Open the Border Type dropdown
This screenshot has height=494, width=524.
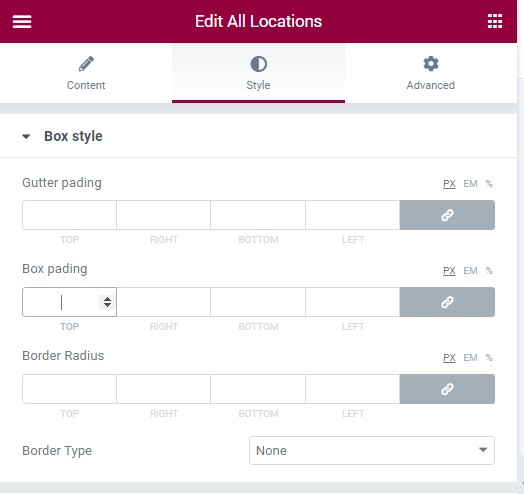click(372, 451)
